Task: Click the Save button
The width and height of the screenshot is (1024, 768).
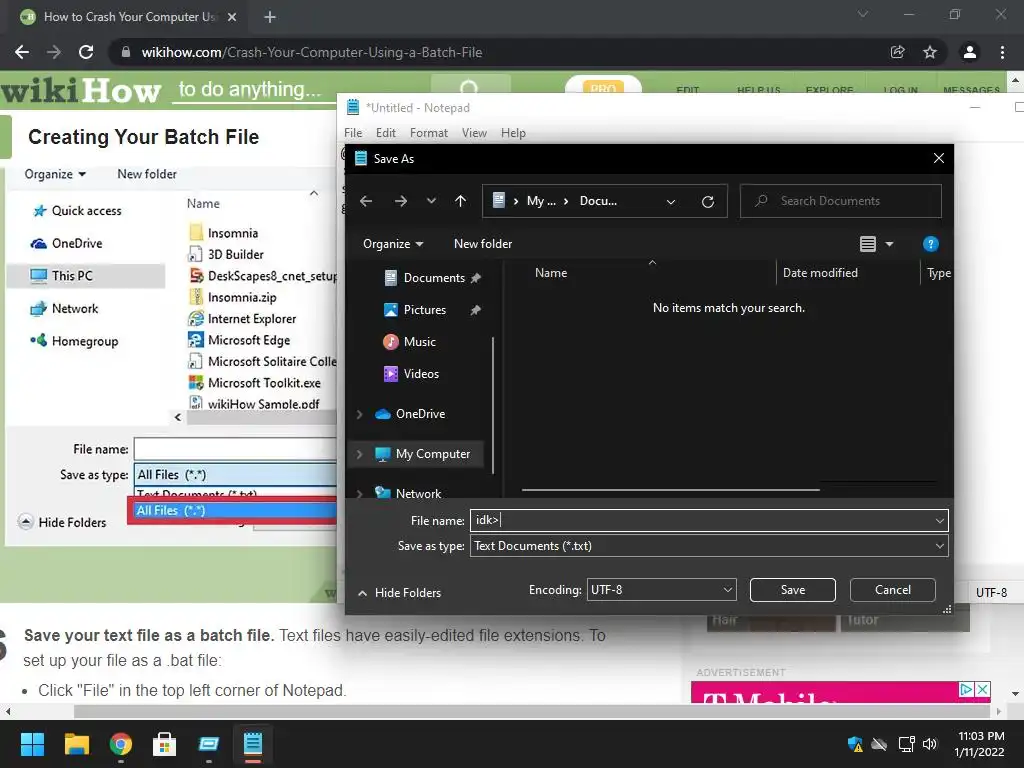Action: tap(793, 590)
